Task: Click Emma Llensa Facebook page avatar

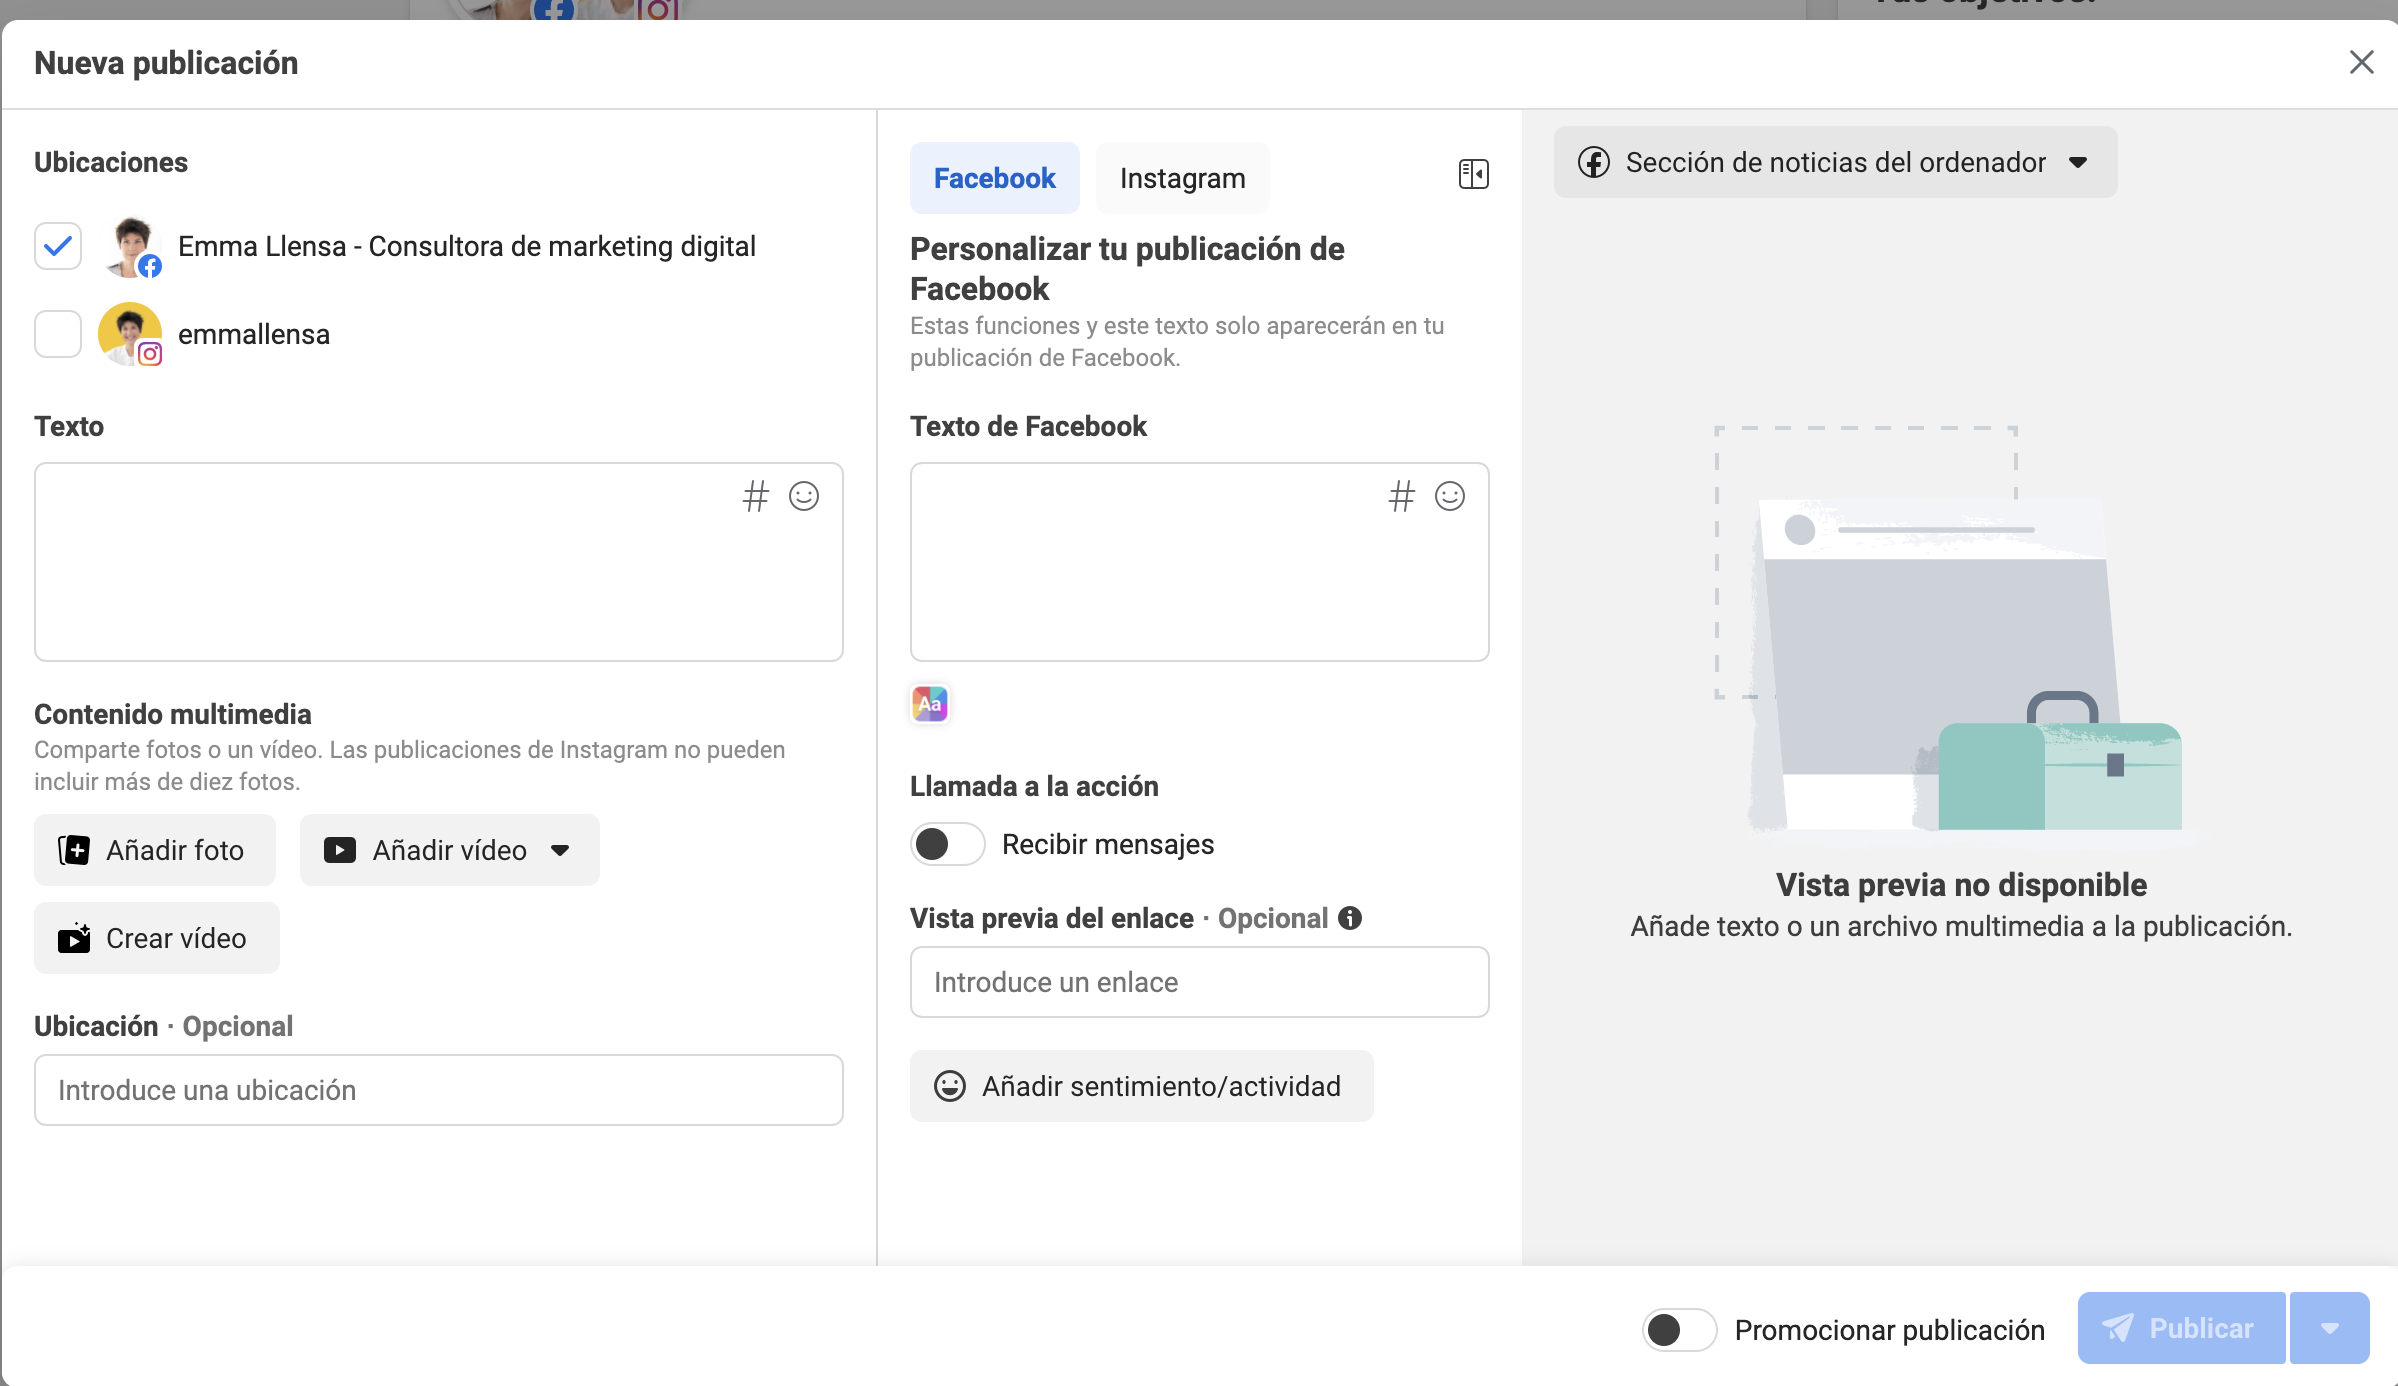Action: 132,247
